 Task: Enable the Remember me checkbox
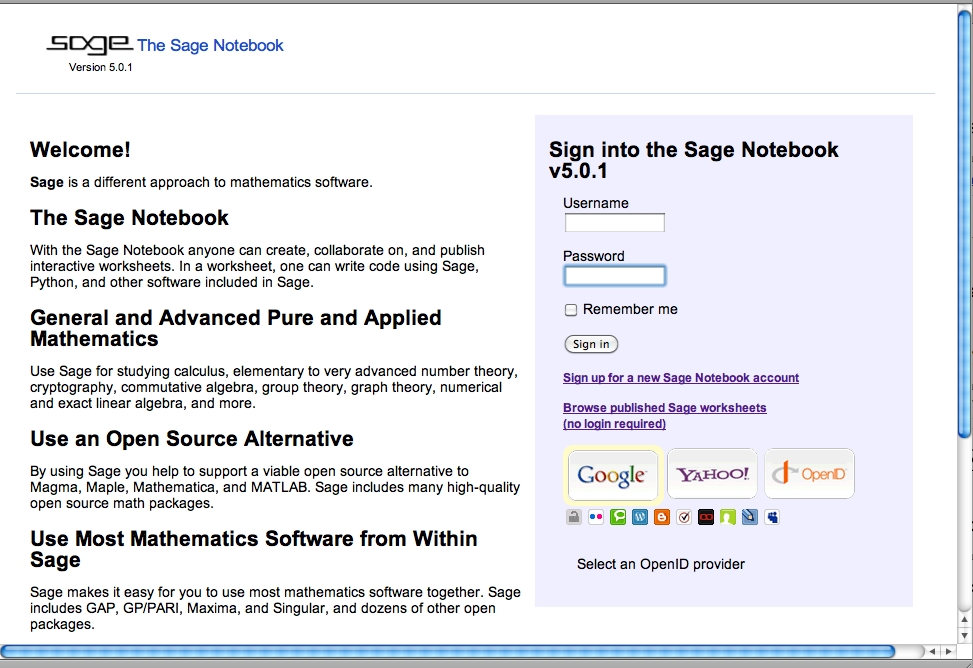click(x=571, y=310)
